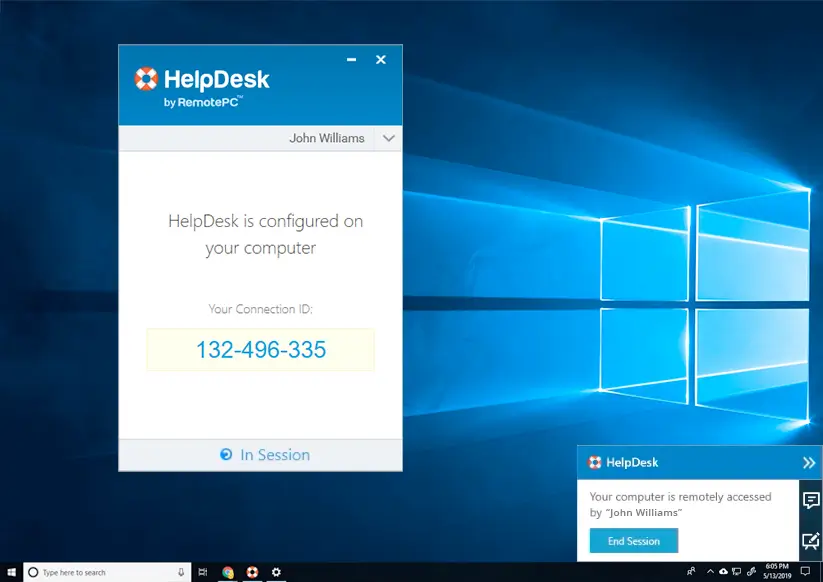Open the whiteboard annotation icon on the popup edge

pyautogui.click(x=811, y=542)
